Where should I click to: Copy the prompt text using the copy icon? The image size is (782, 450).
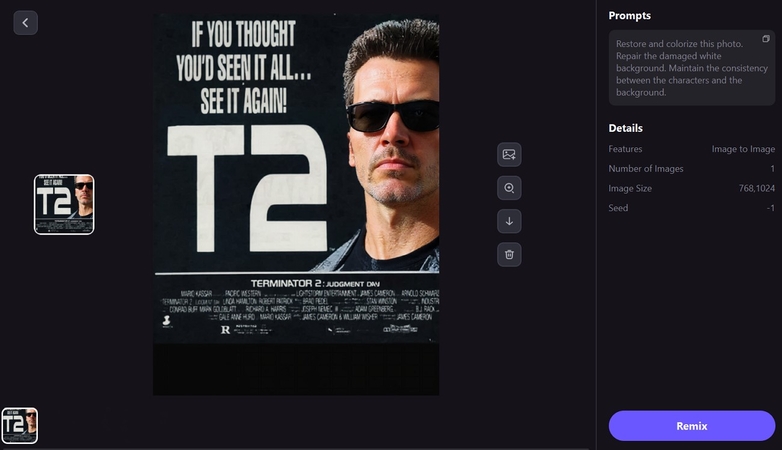[x=766, y=39]
